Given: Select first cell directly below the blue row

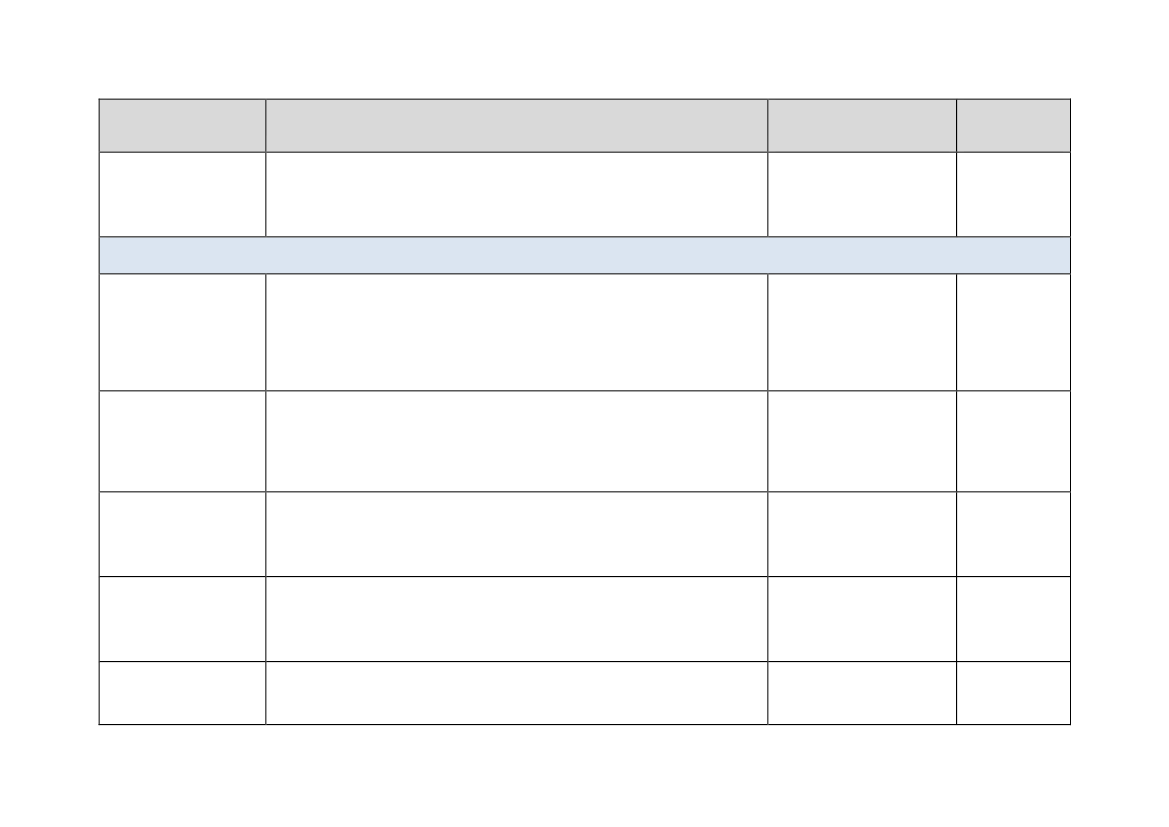Looking at the screenshot, I should click(x=183, y=332).
